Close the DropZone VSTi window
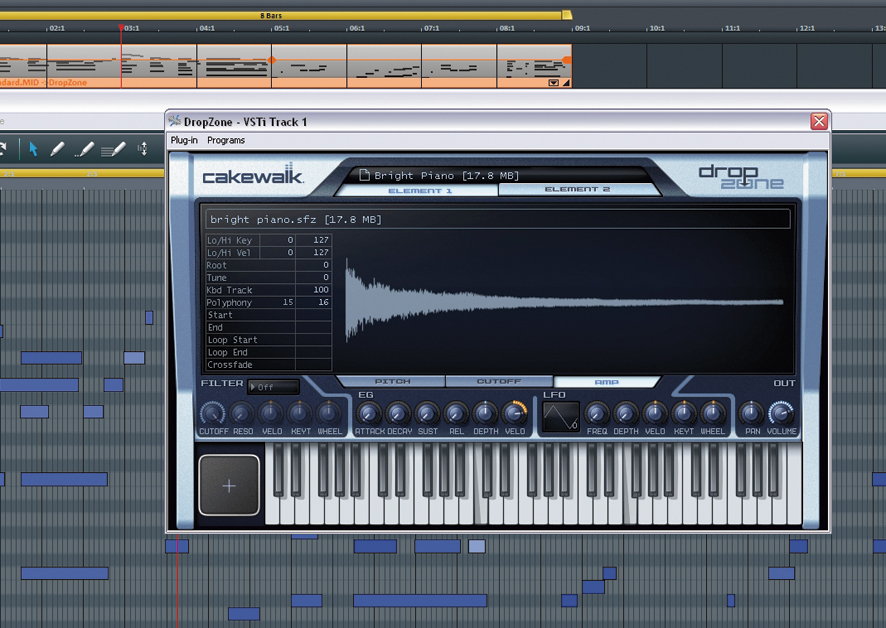The height and width of the screenshot is (628, 886). point(819,121)
